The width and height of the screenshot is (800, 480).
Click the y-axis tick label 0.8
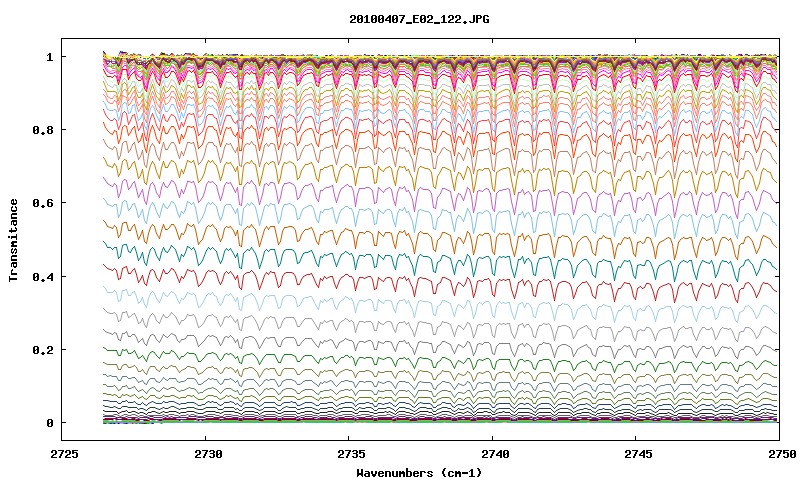(x=43, y=130)
